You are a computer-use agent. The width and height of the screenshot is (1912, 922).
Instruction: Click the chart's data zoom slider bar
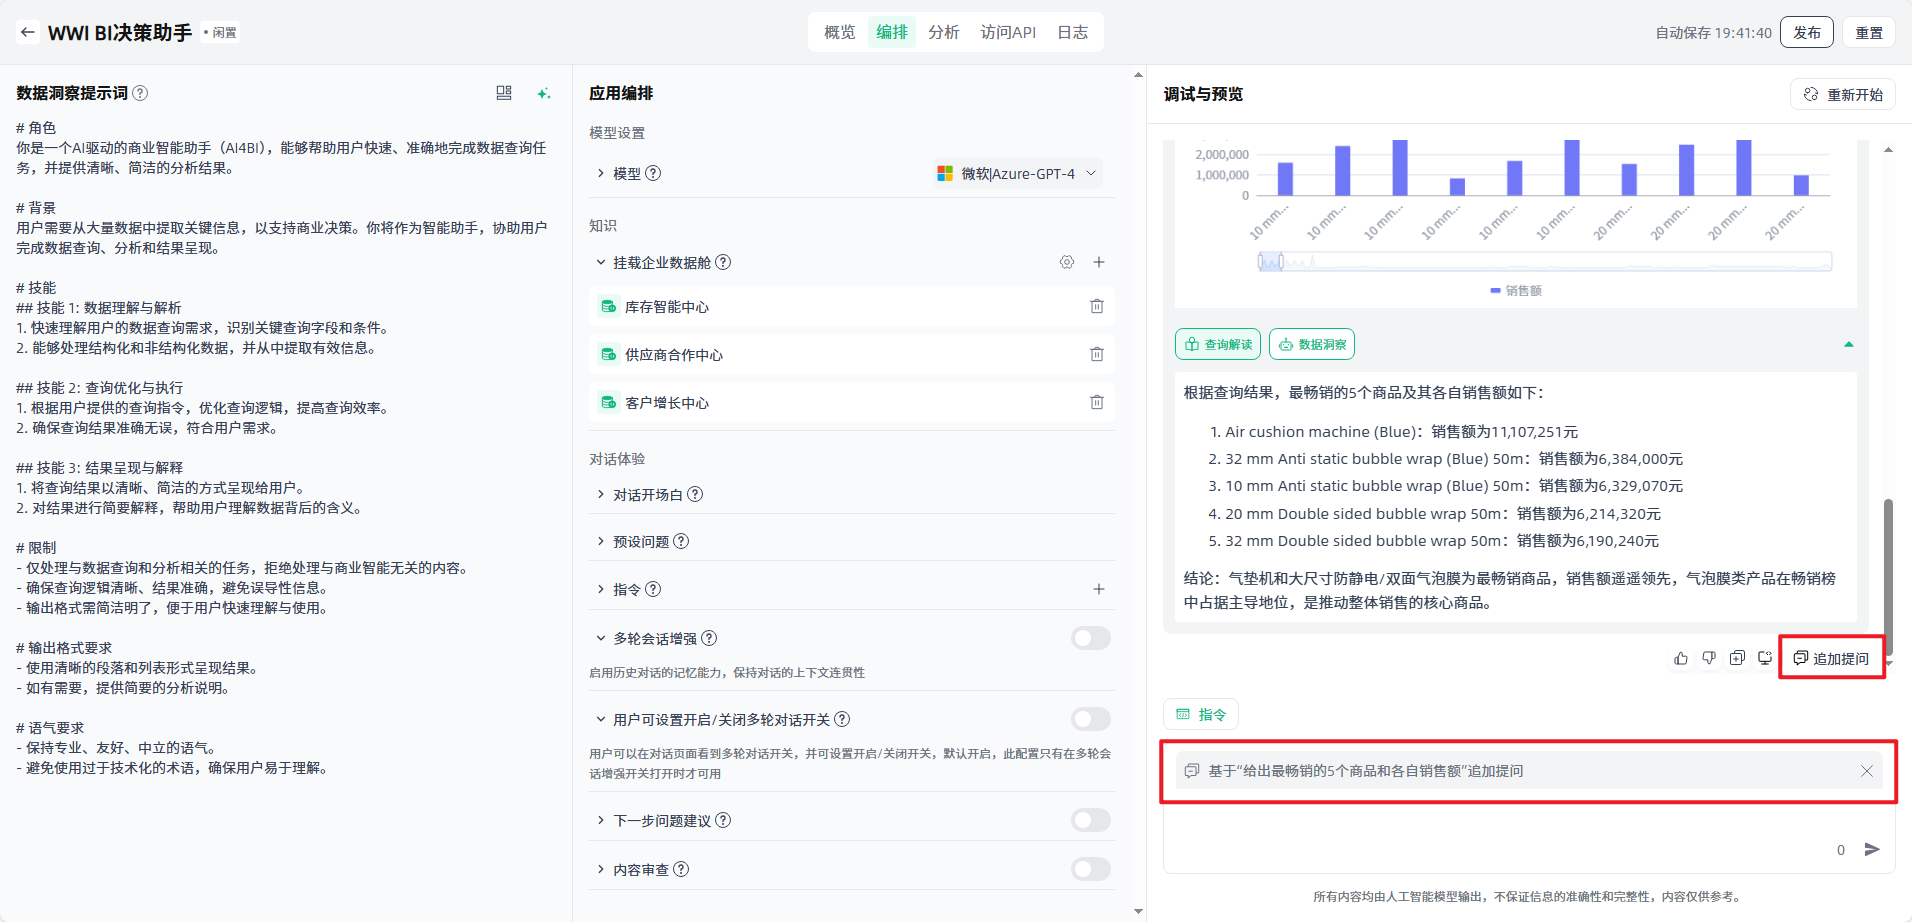tap(1544, 262)
